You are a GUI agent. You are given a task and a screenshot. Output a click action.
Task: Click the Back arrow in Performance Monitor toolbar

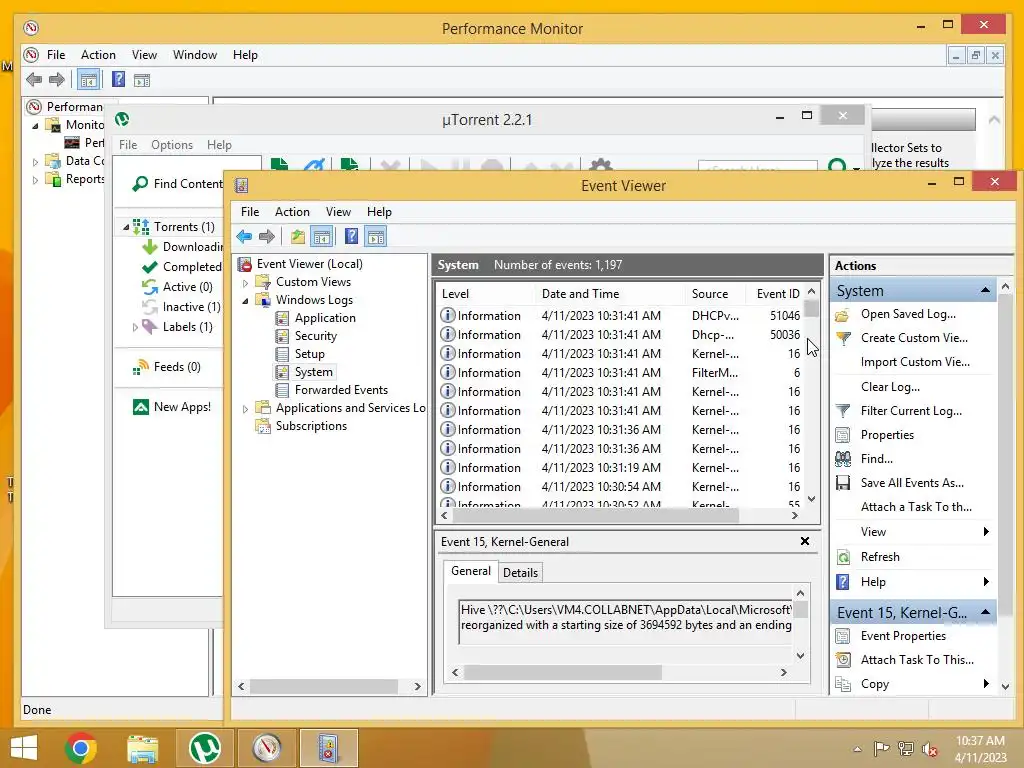(34, 80)
